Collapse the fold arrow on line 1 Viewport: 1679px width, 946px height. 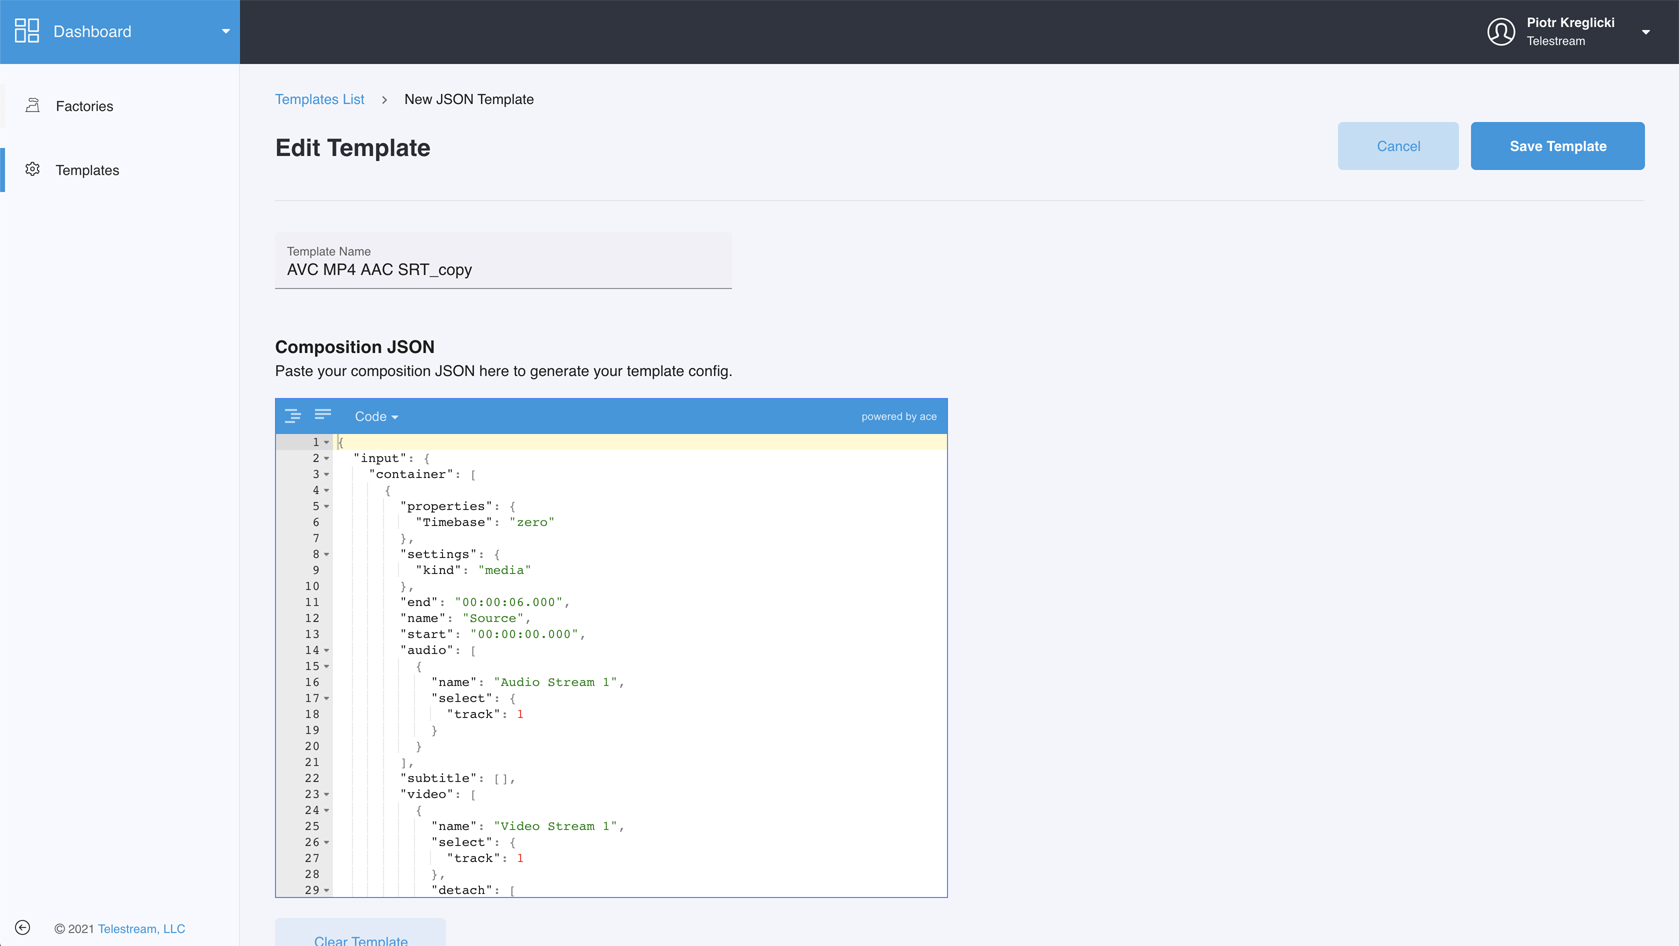327,442
